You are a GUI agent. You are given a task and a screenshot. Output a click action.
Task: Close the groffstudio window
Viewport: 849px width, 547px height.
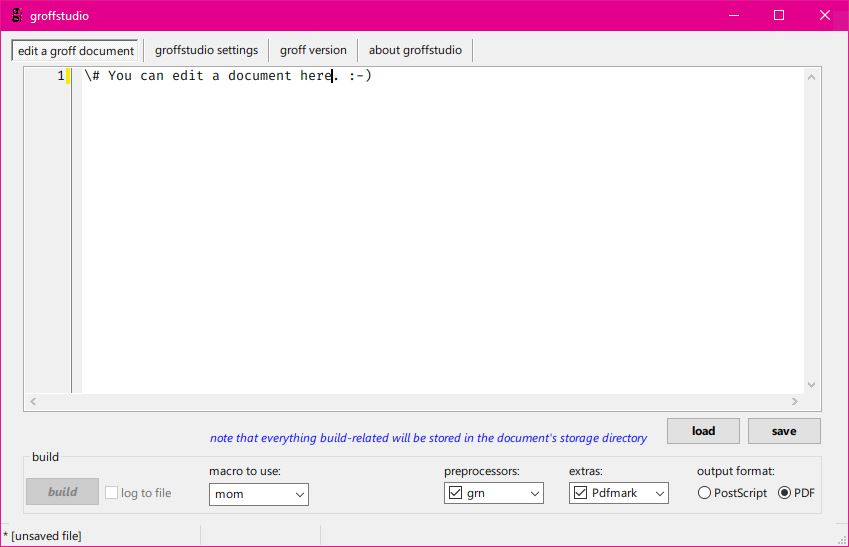pyautogui.click(x=825, y=15)
